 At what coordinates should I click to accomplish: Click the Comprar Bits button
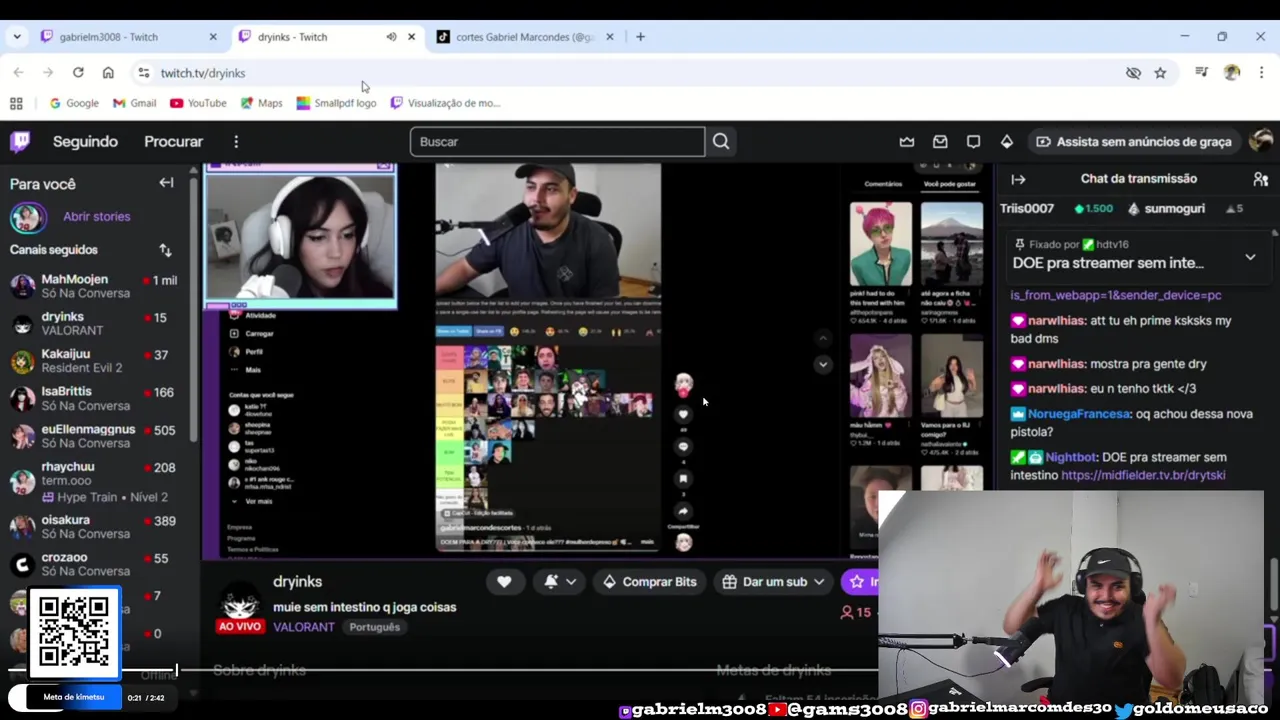649,582
